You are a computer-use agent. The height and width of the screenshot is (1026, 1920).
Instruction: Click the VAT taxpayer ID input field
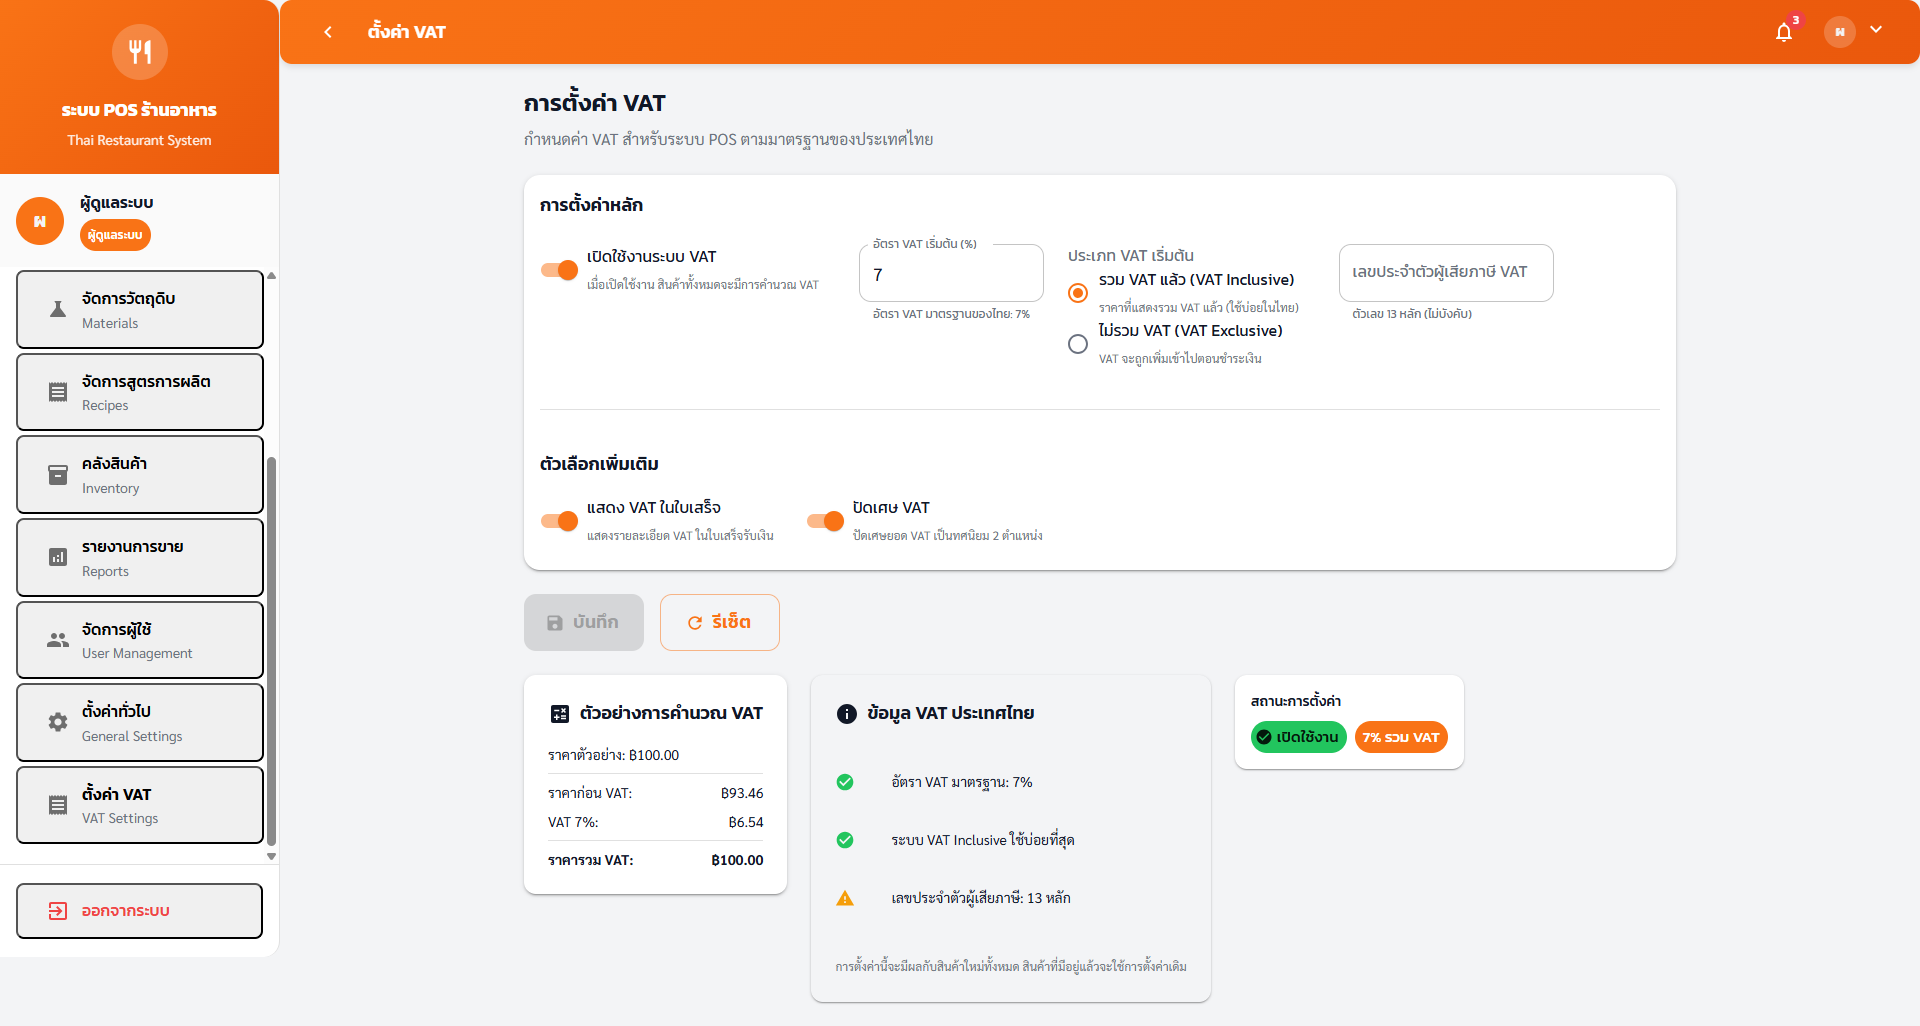(1445, 273)
